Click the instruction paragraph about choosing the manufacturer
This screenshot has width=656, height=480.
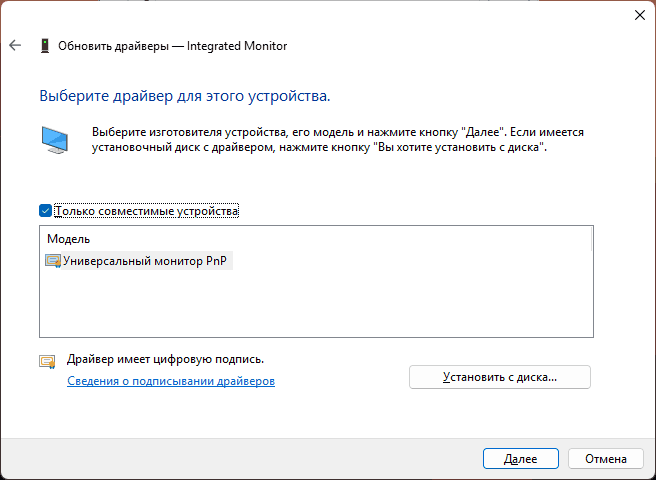[x=337, y=139]
